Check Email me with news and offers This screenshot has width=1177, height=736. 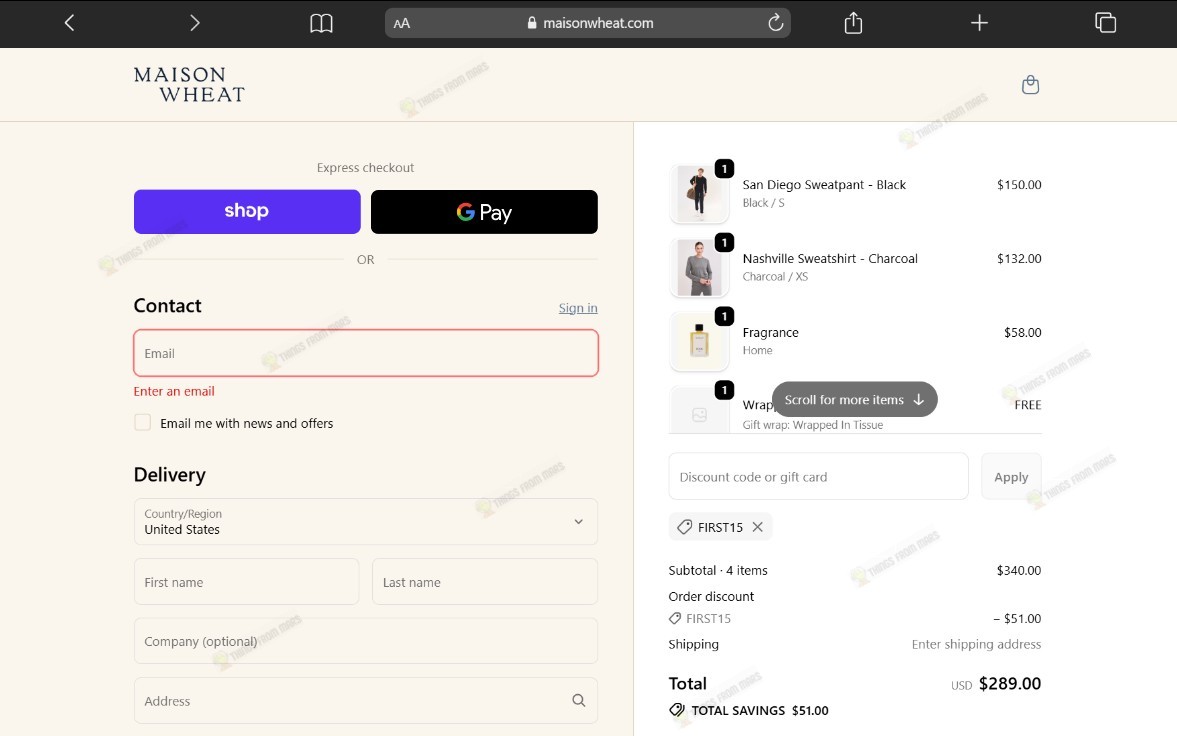[x=143, y=423]
